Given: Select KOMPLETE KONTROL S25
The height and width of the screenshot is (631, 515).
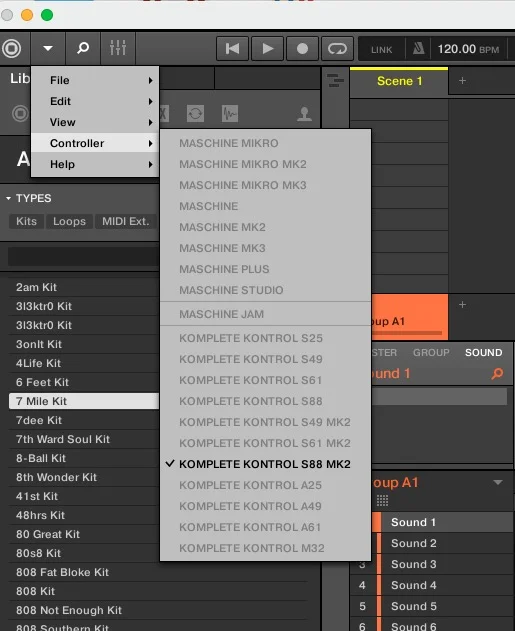Looking at the screenshot, I should 266,338.
